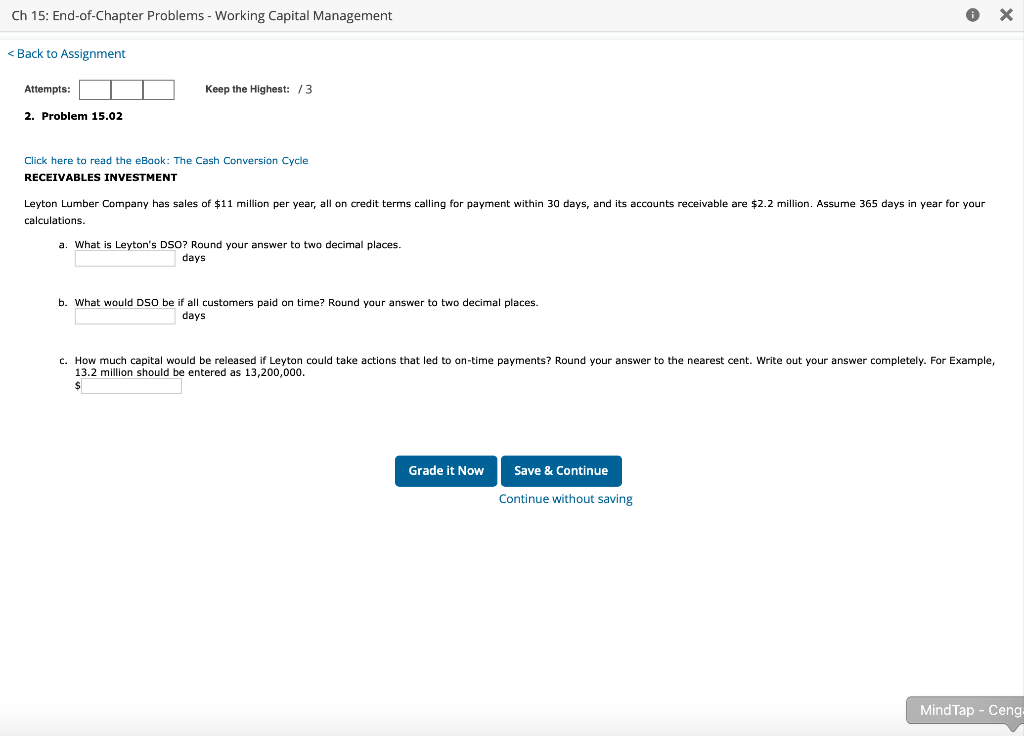Click the Keep the Highest label

coord(248,89)
